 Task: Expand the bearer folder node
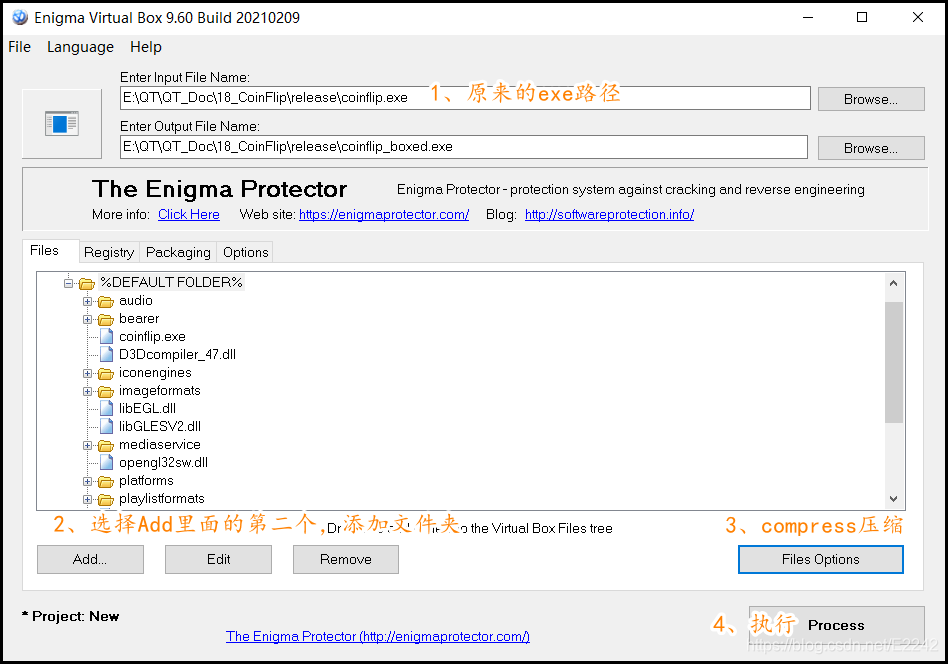[x=88, y=319]
